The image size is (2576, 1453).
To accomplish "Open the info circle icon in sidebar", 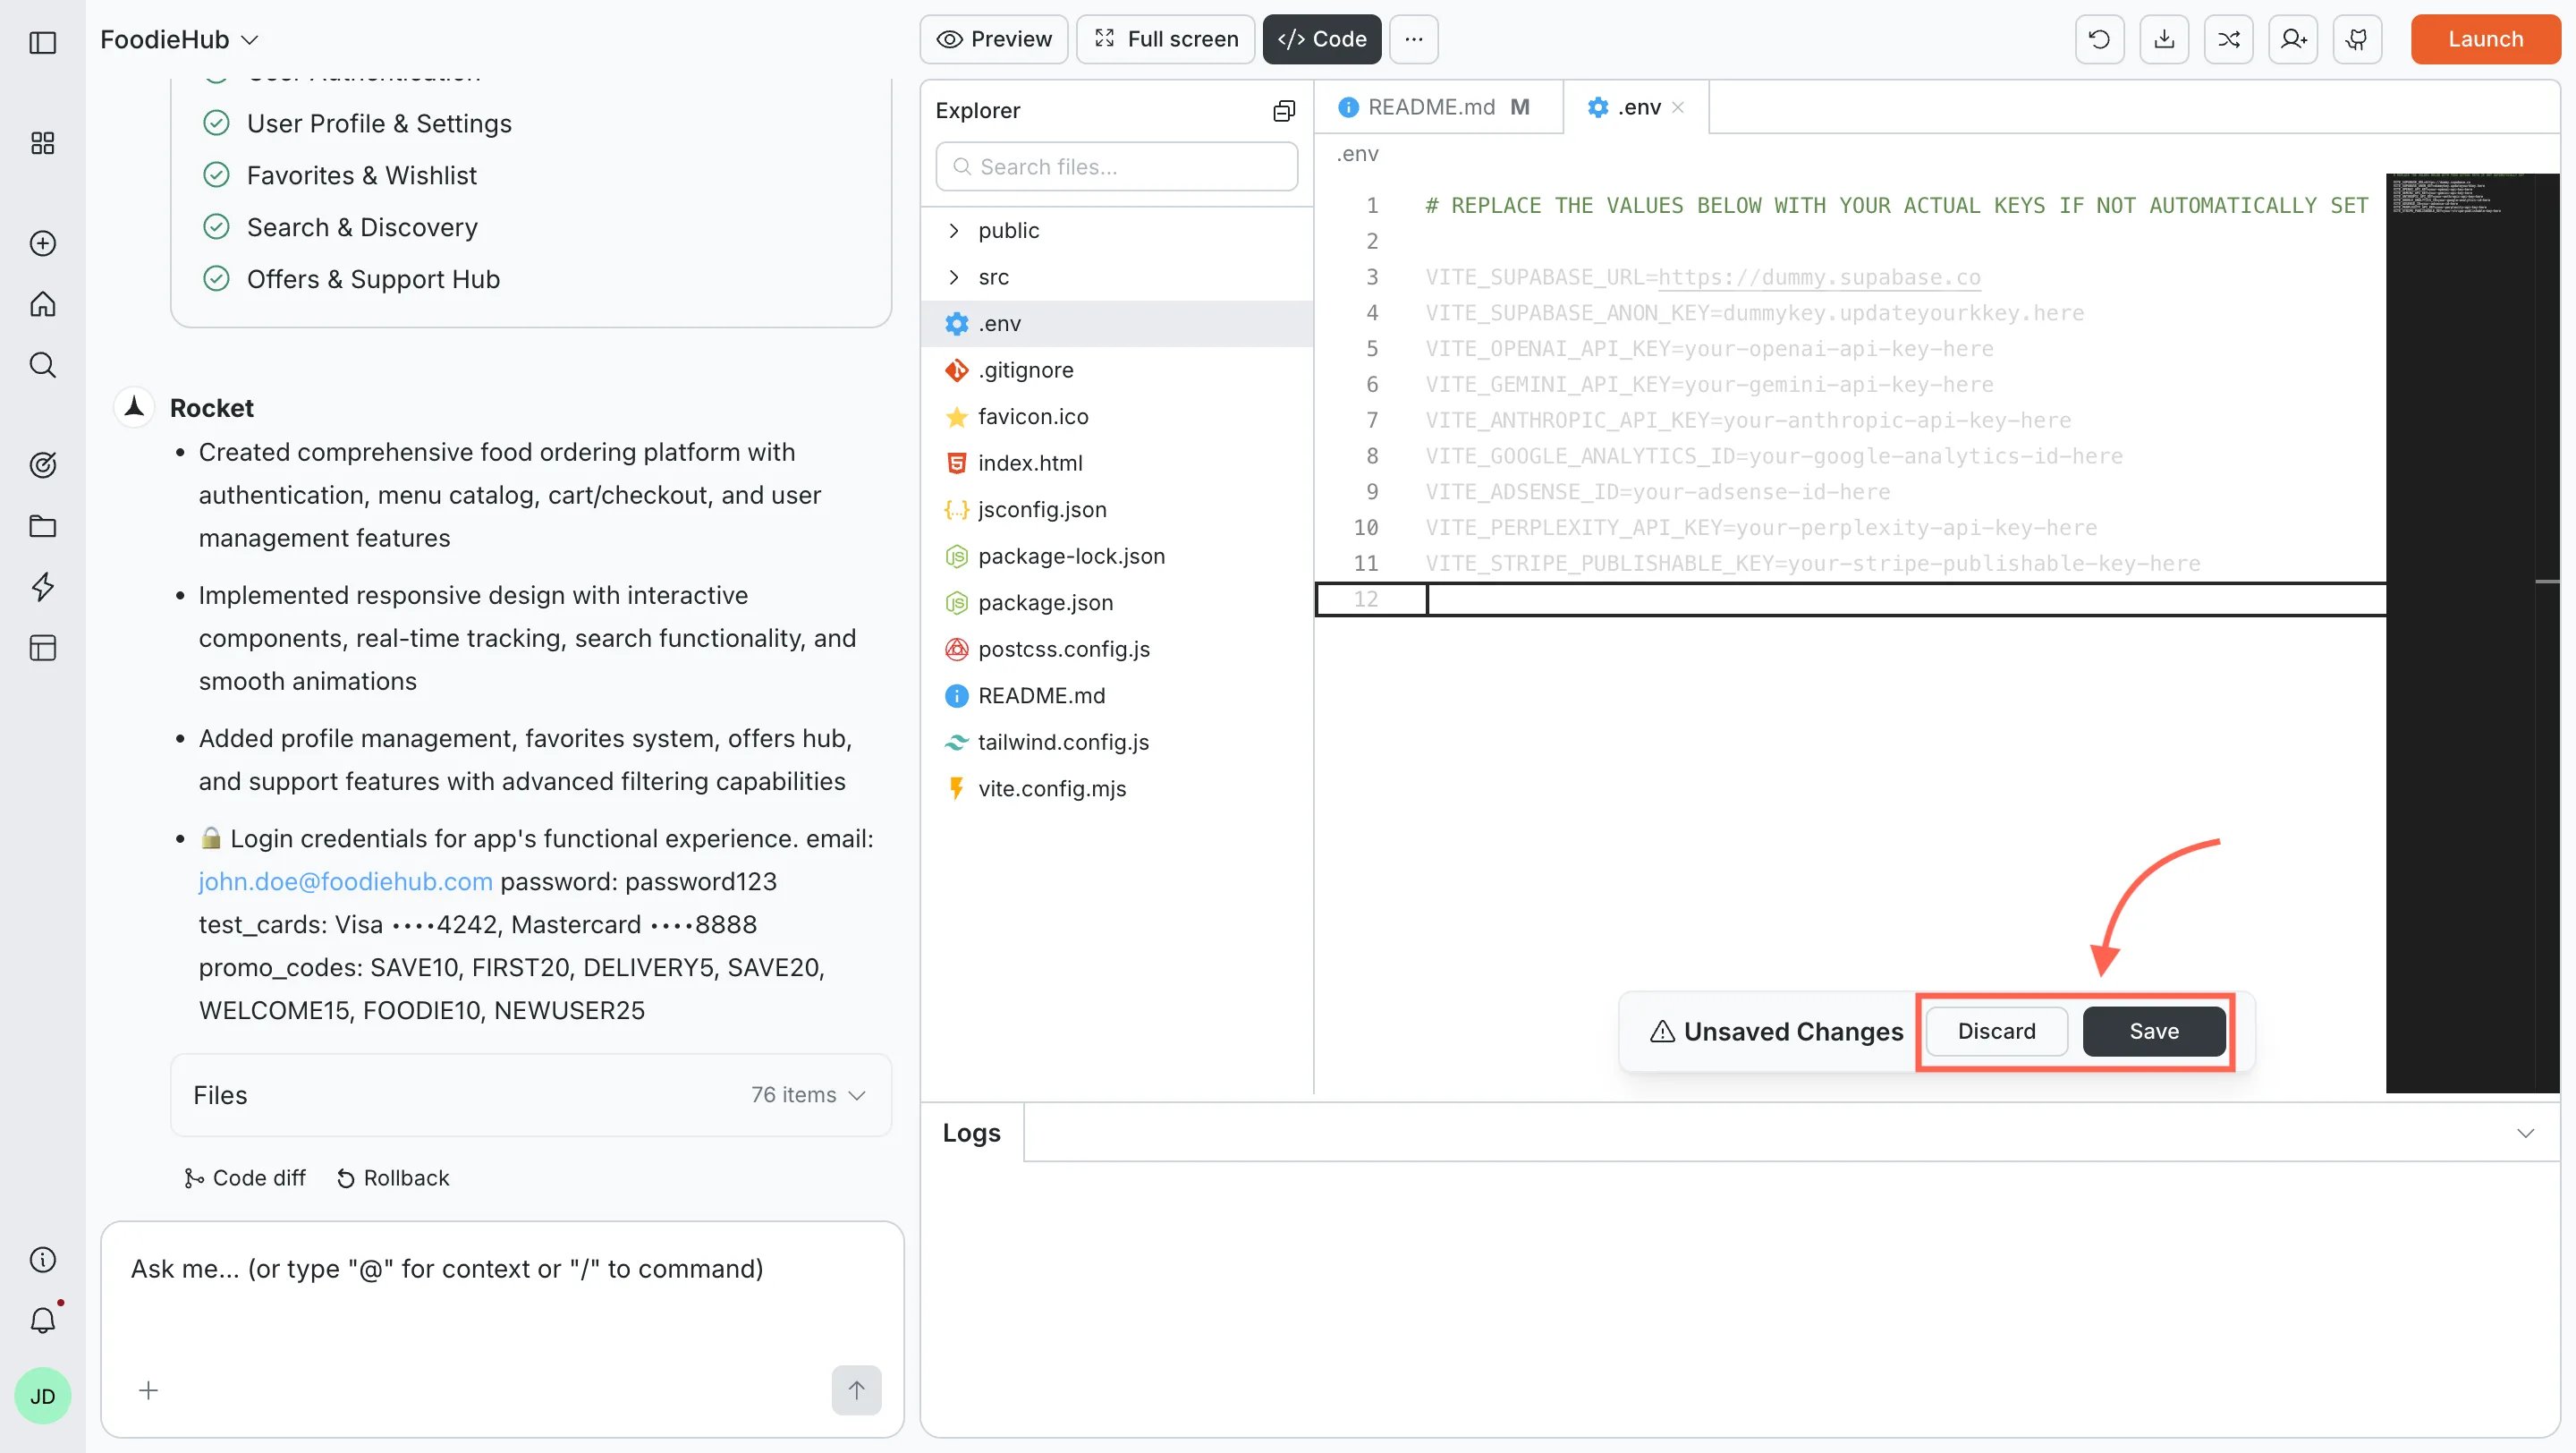I will [42, 1260].
